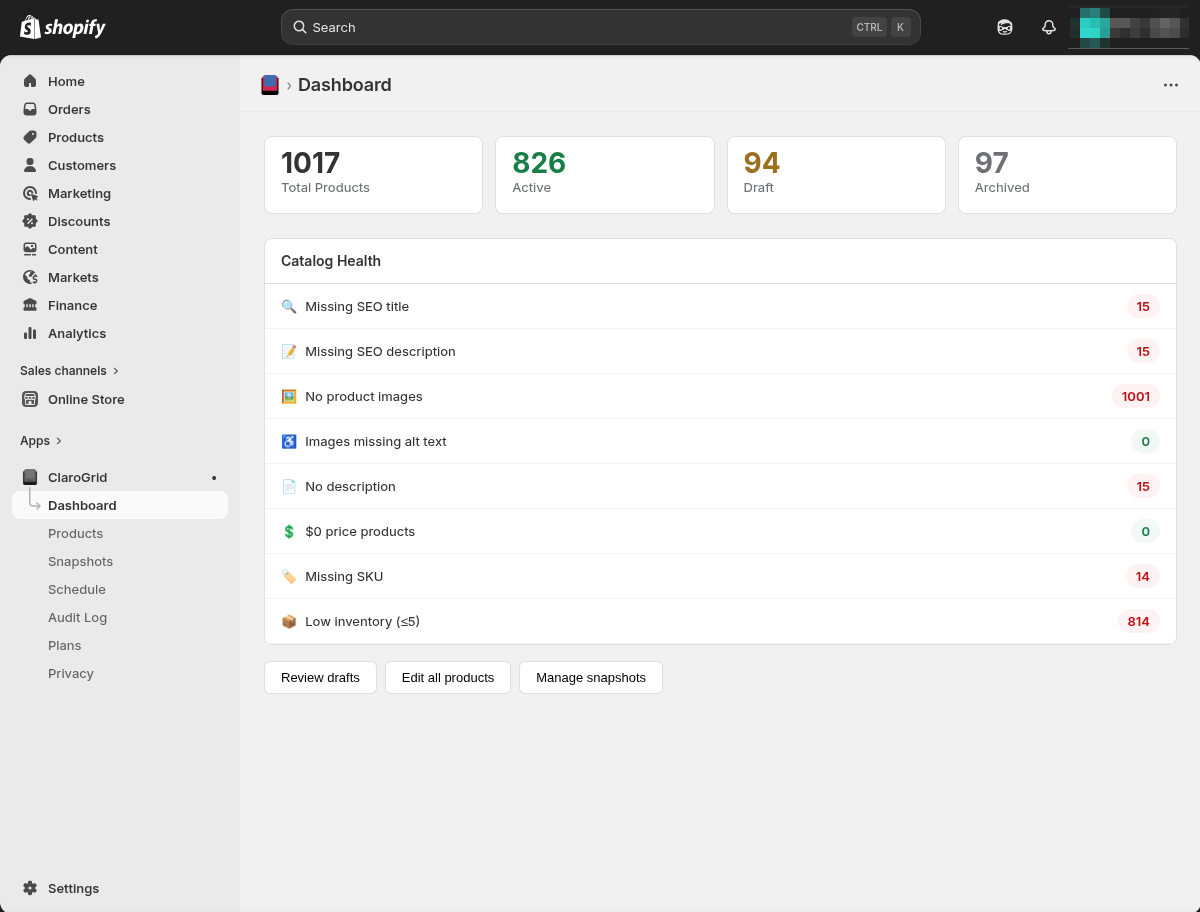This screenshot has width=1200, height=912.
Task: Open the Online Store channel
Action: 86,399
